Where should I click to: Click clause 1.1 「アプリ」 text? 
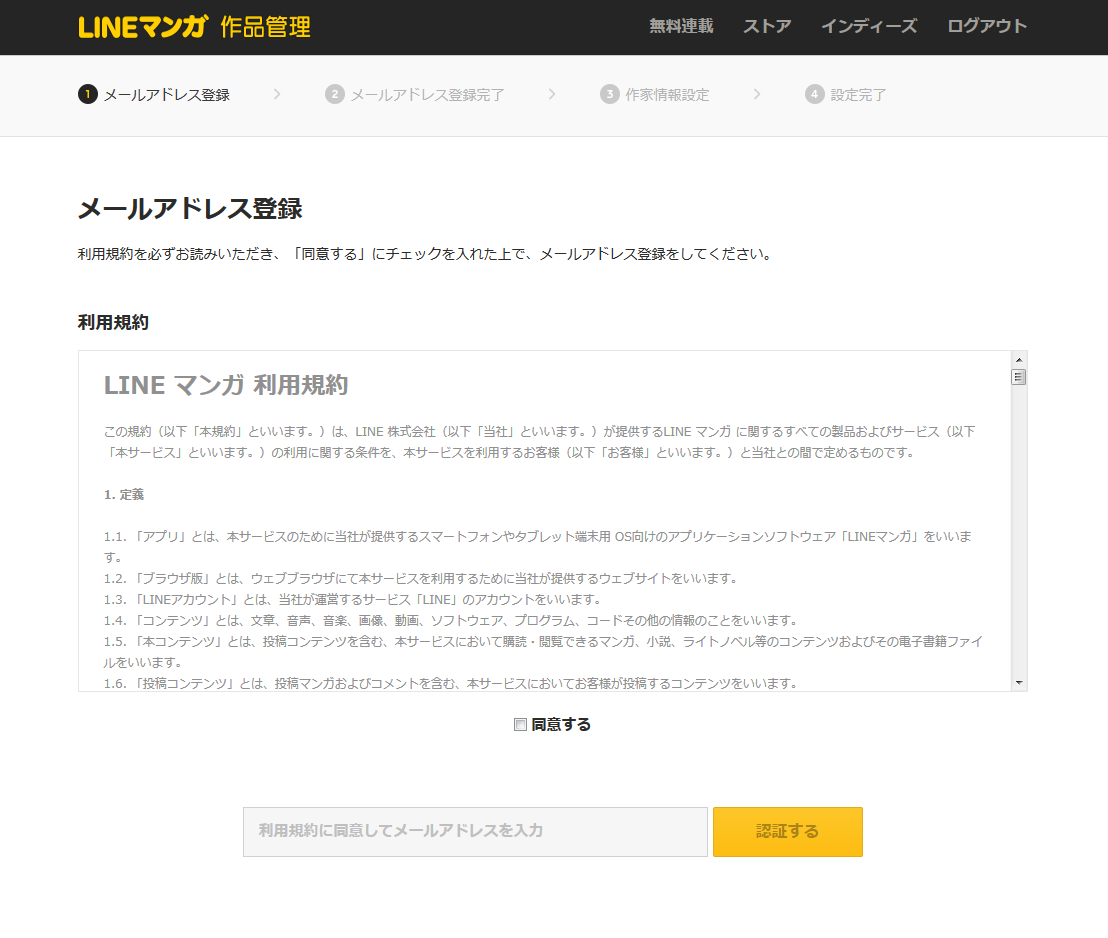point(538,546)
